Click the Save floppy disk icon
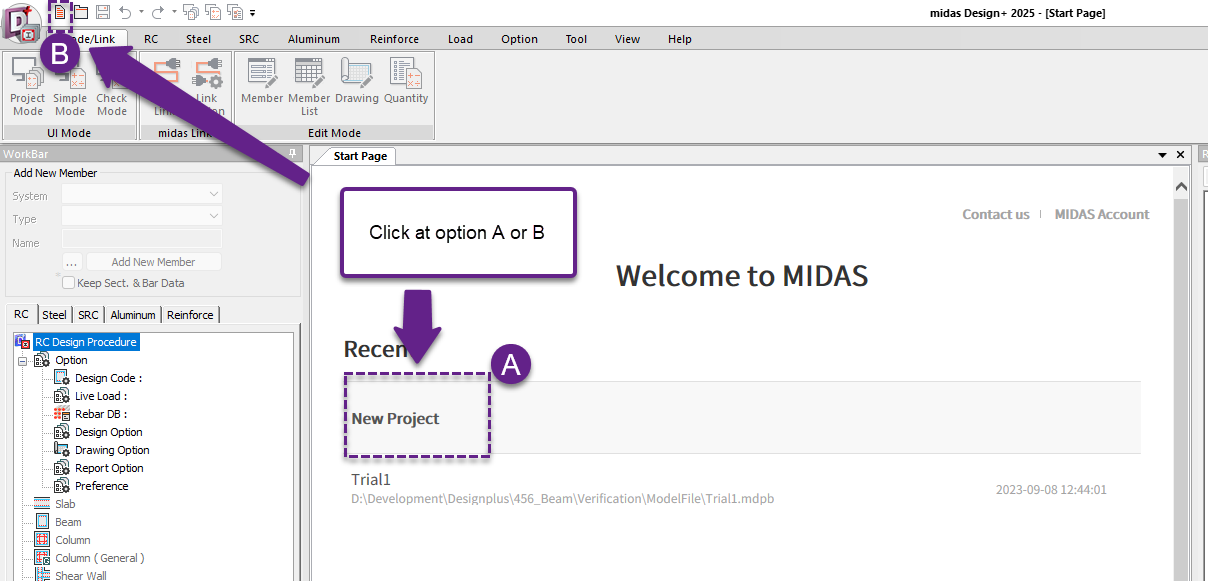 click(x=102, y=12)
